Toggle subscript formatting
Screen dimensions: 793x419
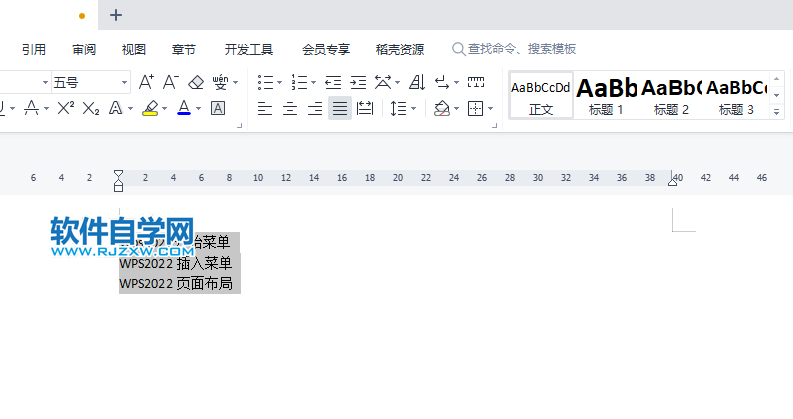coord(91,108)
